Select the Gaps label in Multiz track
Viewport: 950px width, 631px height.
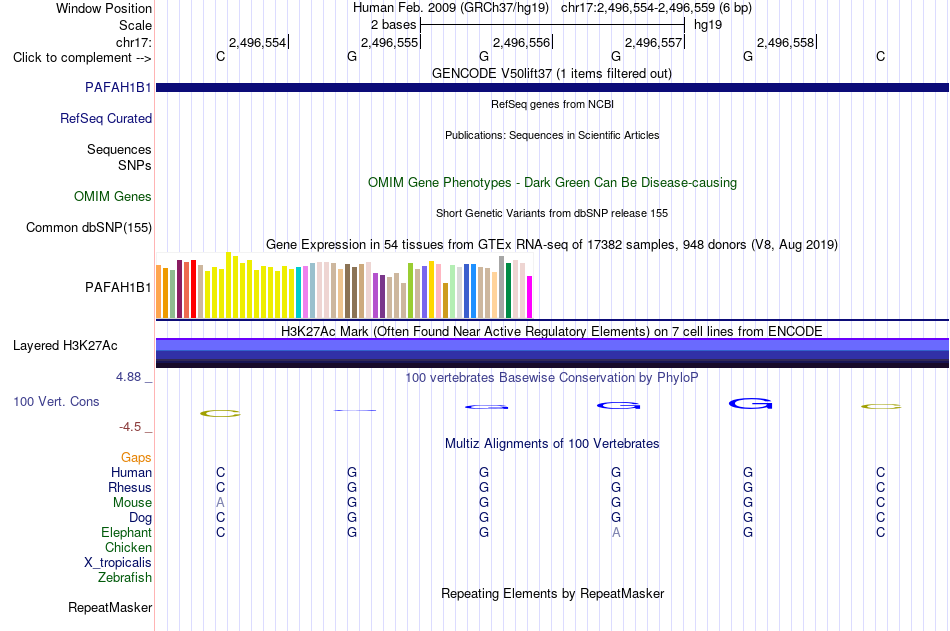click(x=136, y=458)
